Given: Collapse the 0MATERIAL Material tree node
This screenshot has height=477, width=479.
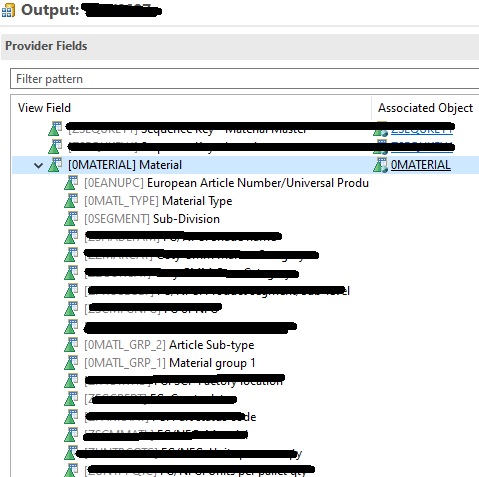Looking at the screenshot, I should coord(39,165).
